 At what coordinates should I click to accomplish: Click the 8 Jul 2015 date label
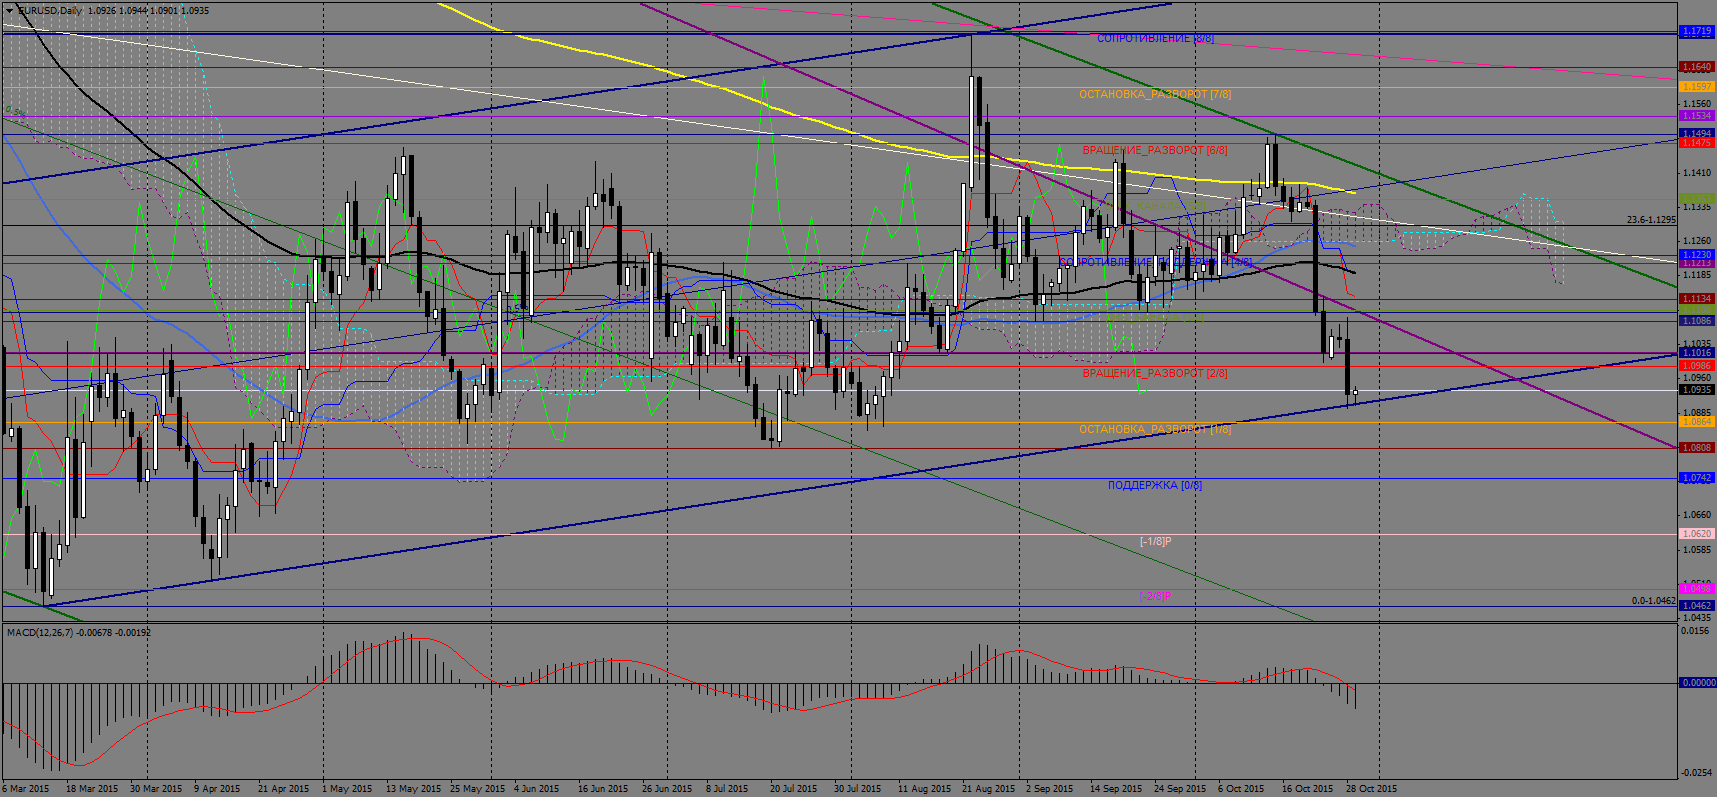[727, 789]
